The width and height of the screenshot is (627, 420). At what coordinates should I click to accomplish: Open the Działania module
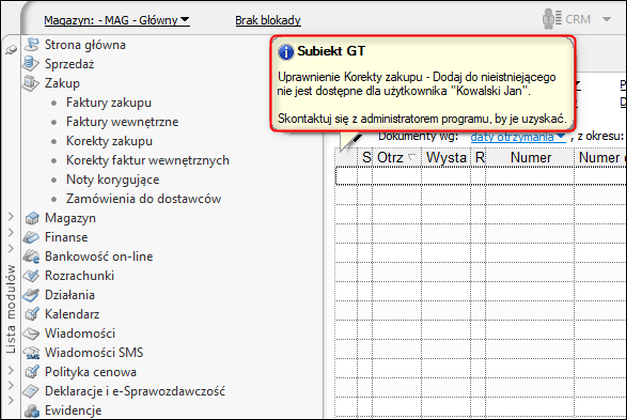[x=70, y=295]
